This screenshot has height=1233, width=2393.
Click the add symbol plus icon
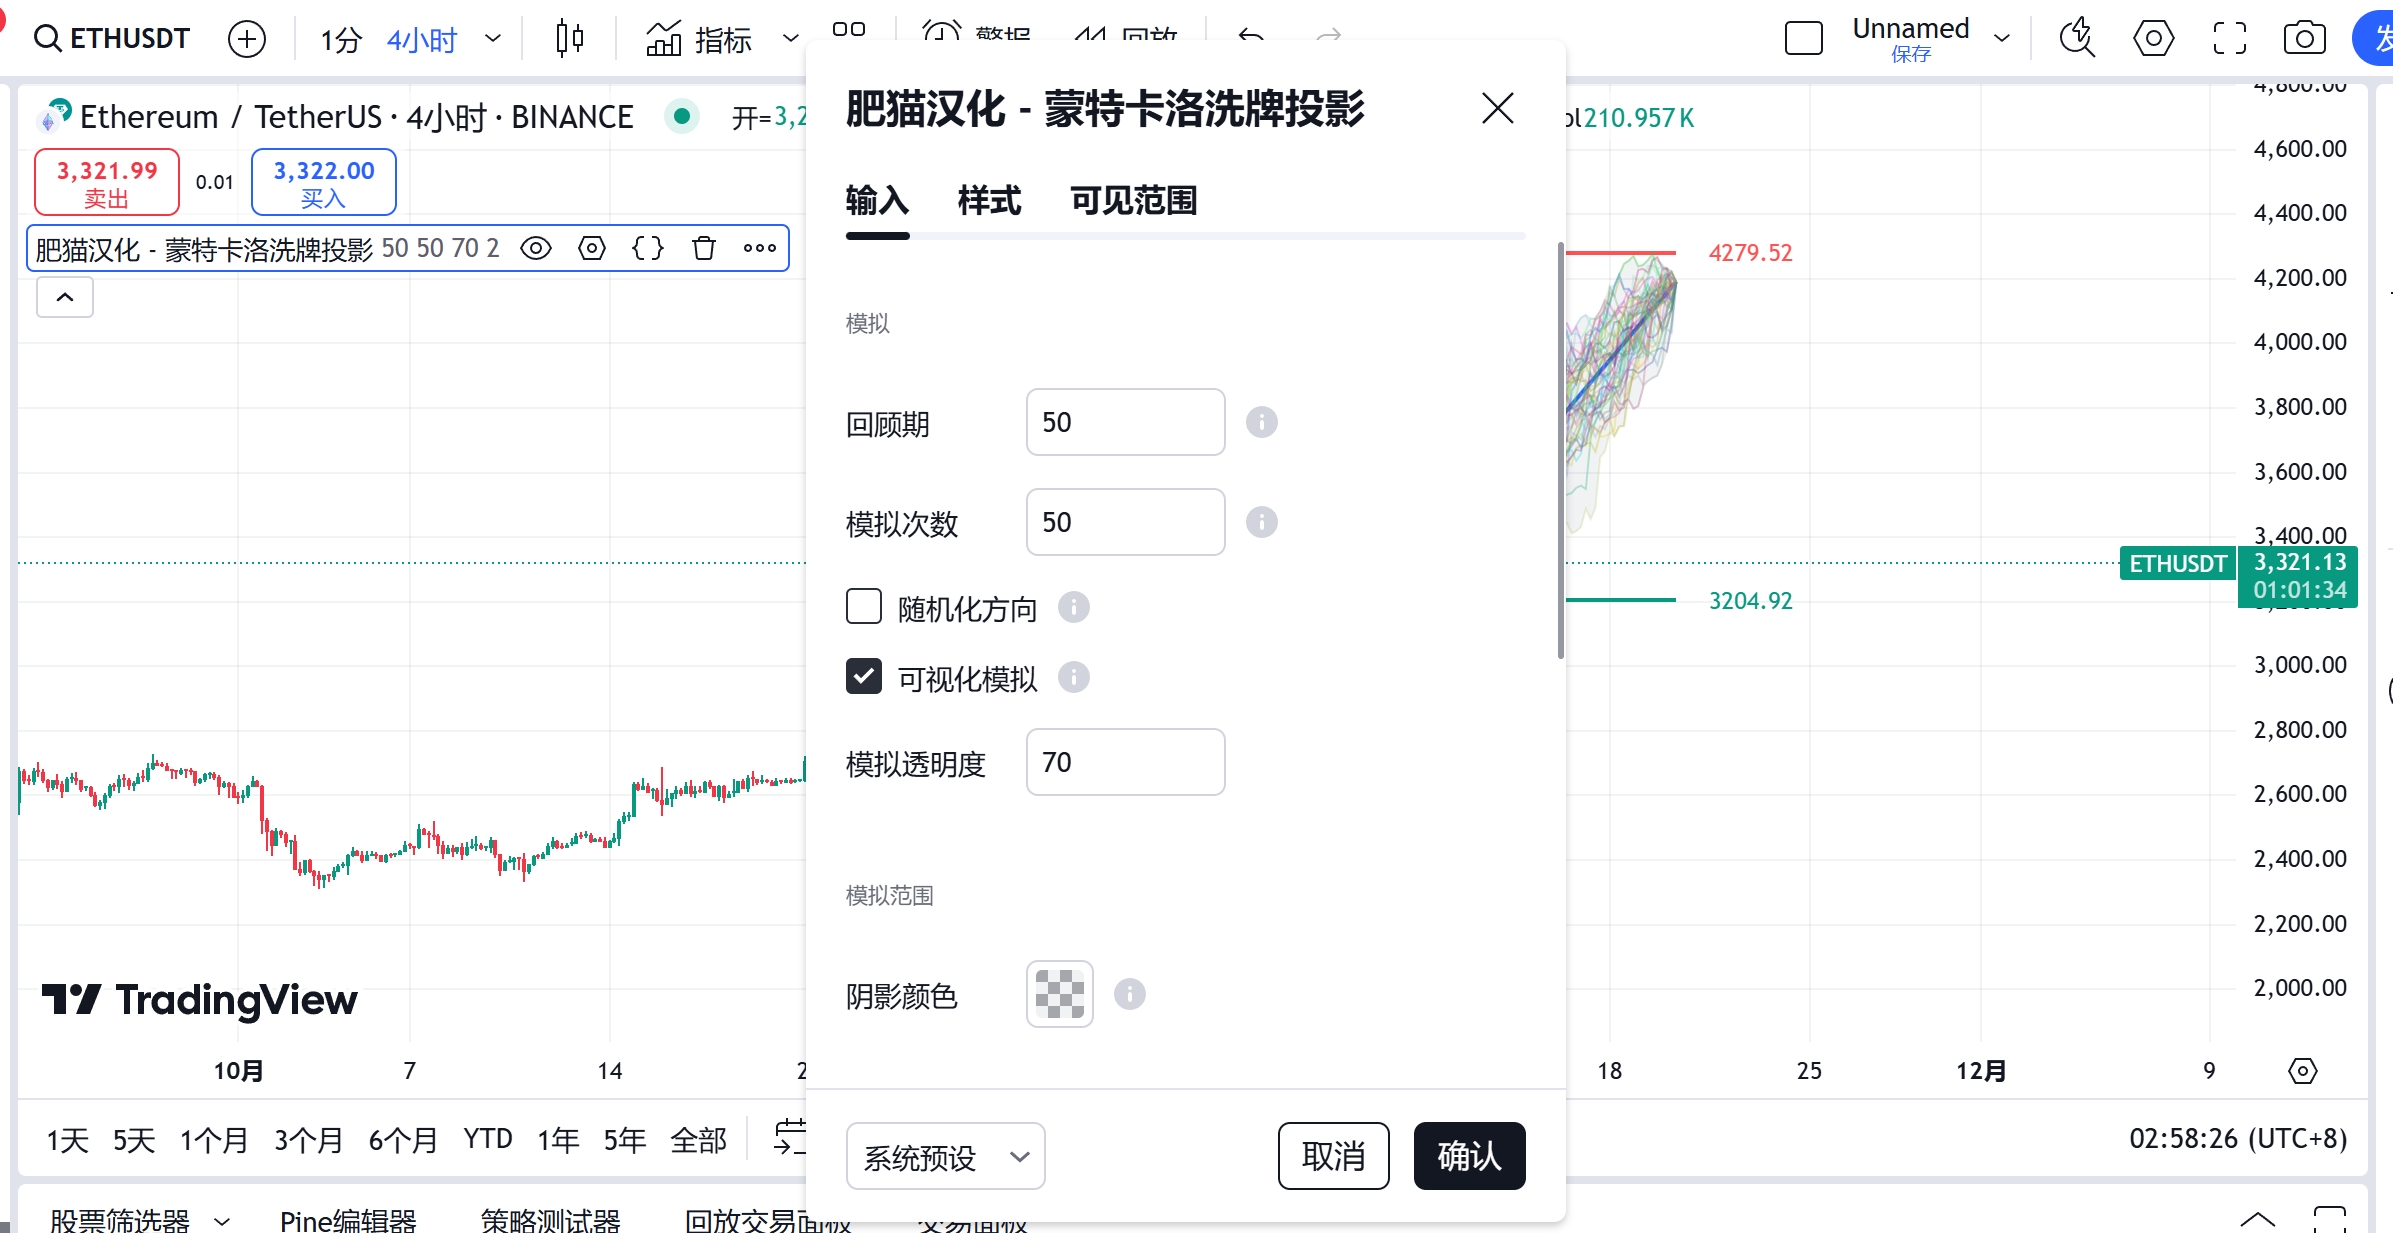pos(246,39)
